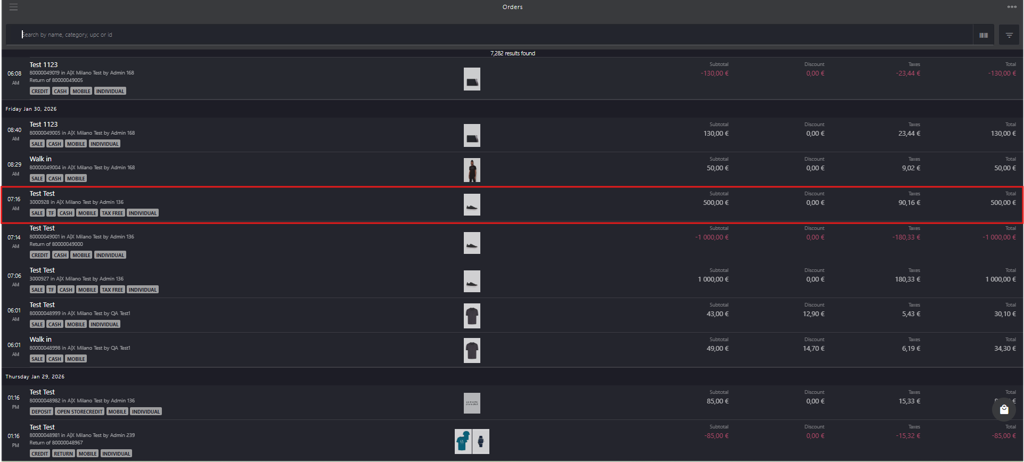Click the taxes value 9,02 €
Screen dimensions: 1024x462
(911, 168)
